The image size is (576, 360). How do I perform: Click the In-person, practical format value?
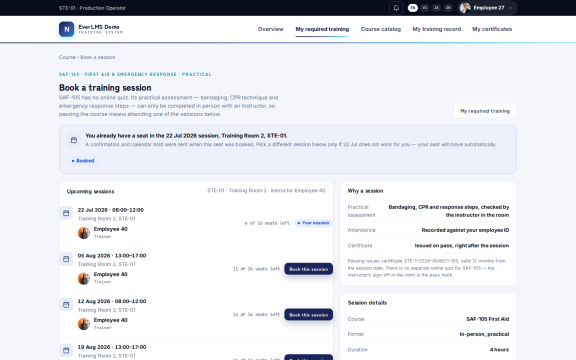point(484,334)
